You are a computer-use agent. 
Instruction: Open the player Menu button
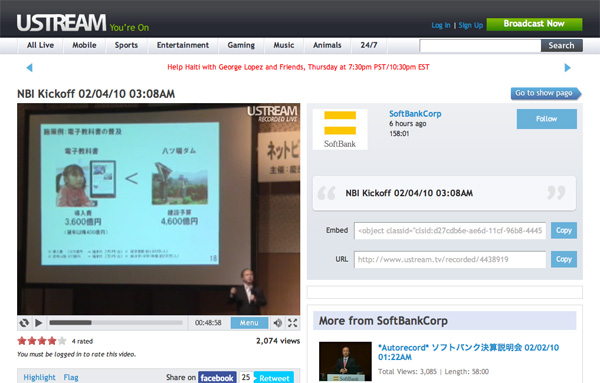point(249,323)
